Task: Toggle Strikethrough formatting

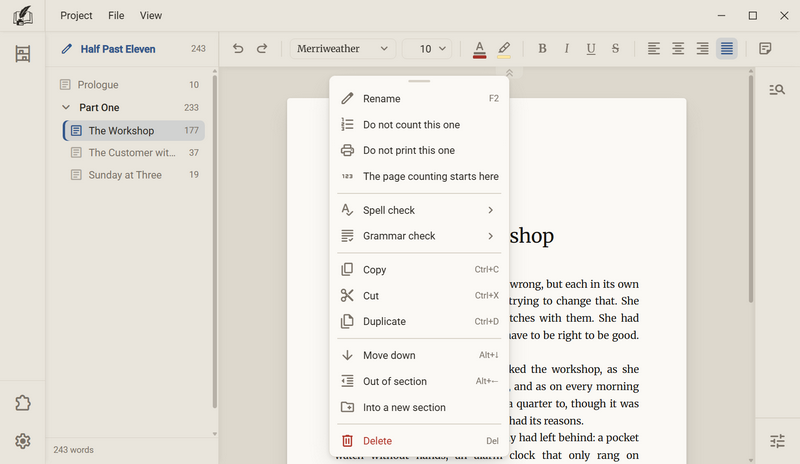Action: [615, 48]
